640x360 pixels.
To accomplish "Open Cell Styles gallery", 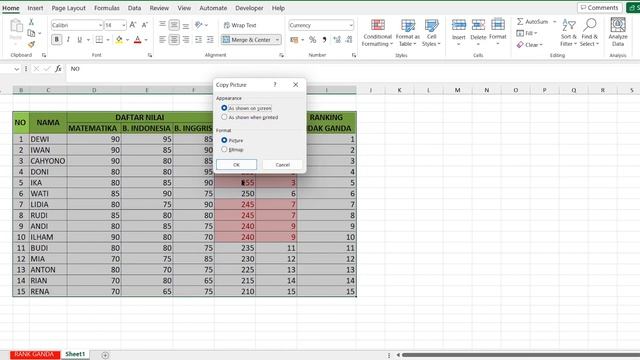I will pyautogui.click(x=431, y=33).
